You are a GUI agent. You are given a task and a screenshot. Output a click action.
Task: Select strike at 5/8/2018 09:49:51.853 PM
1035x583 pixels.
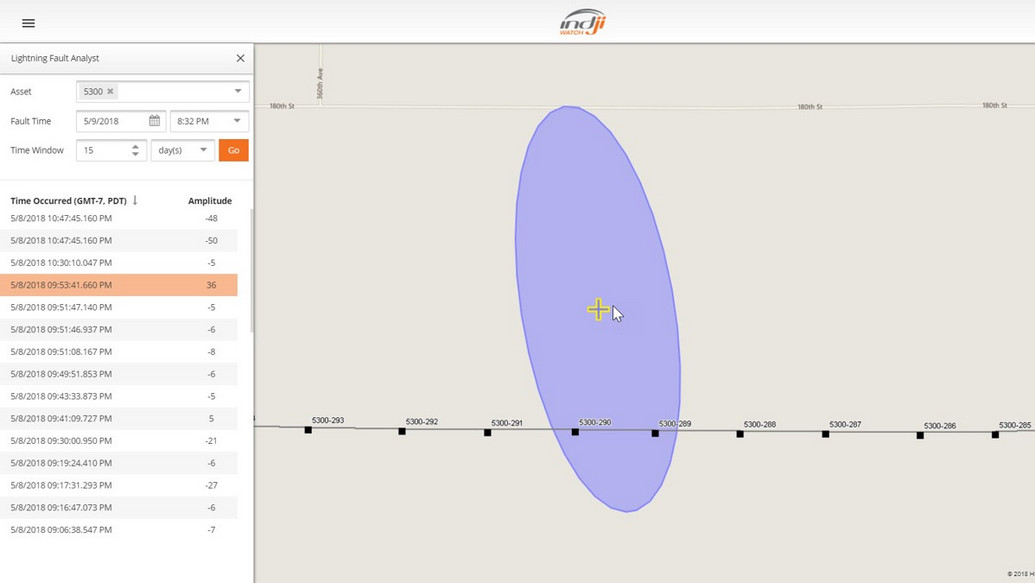(x=119, y=374)
